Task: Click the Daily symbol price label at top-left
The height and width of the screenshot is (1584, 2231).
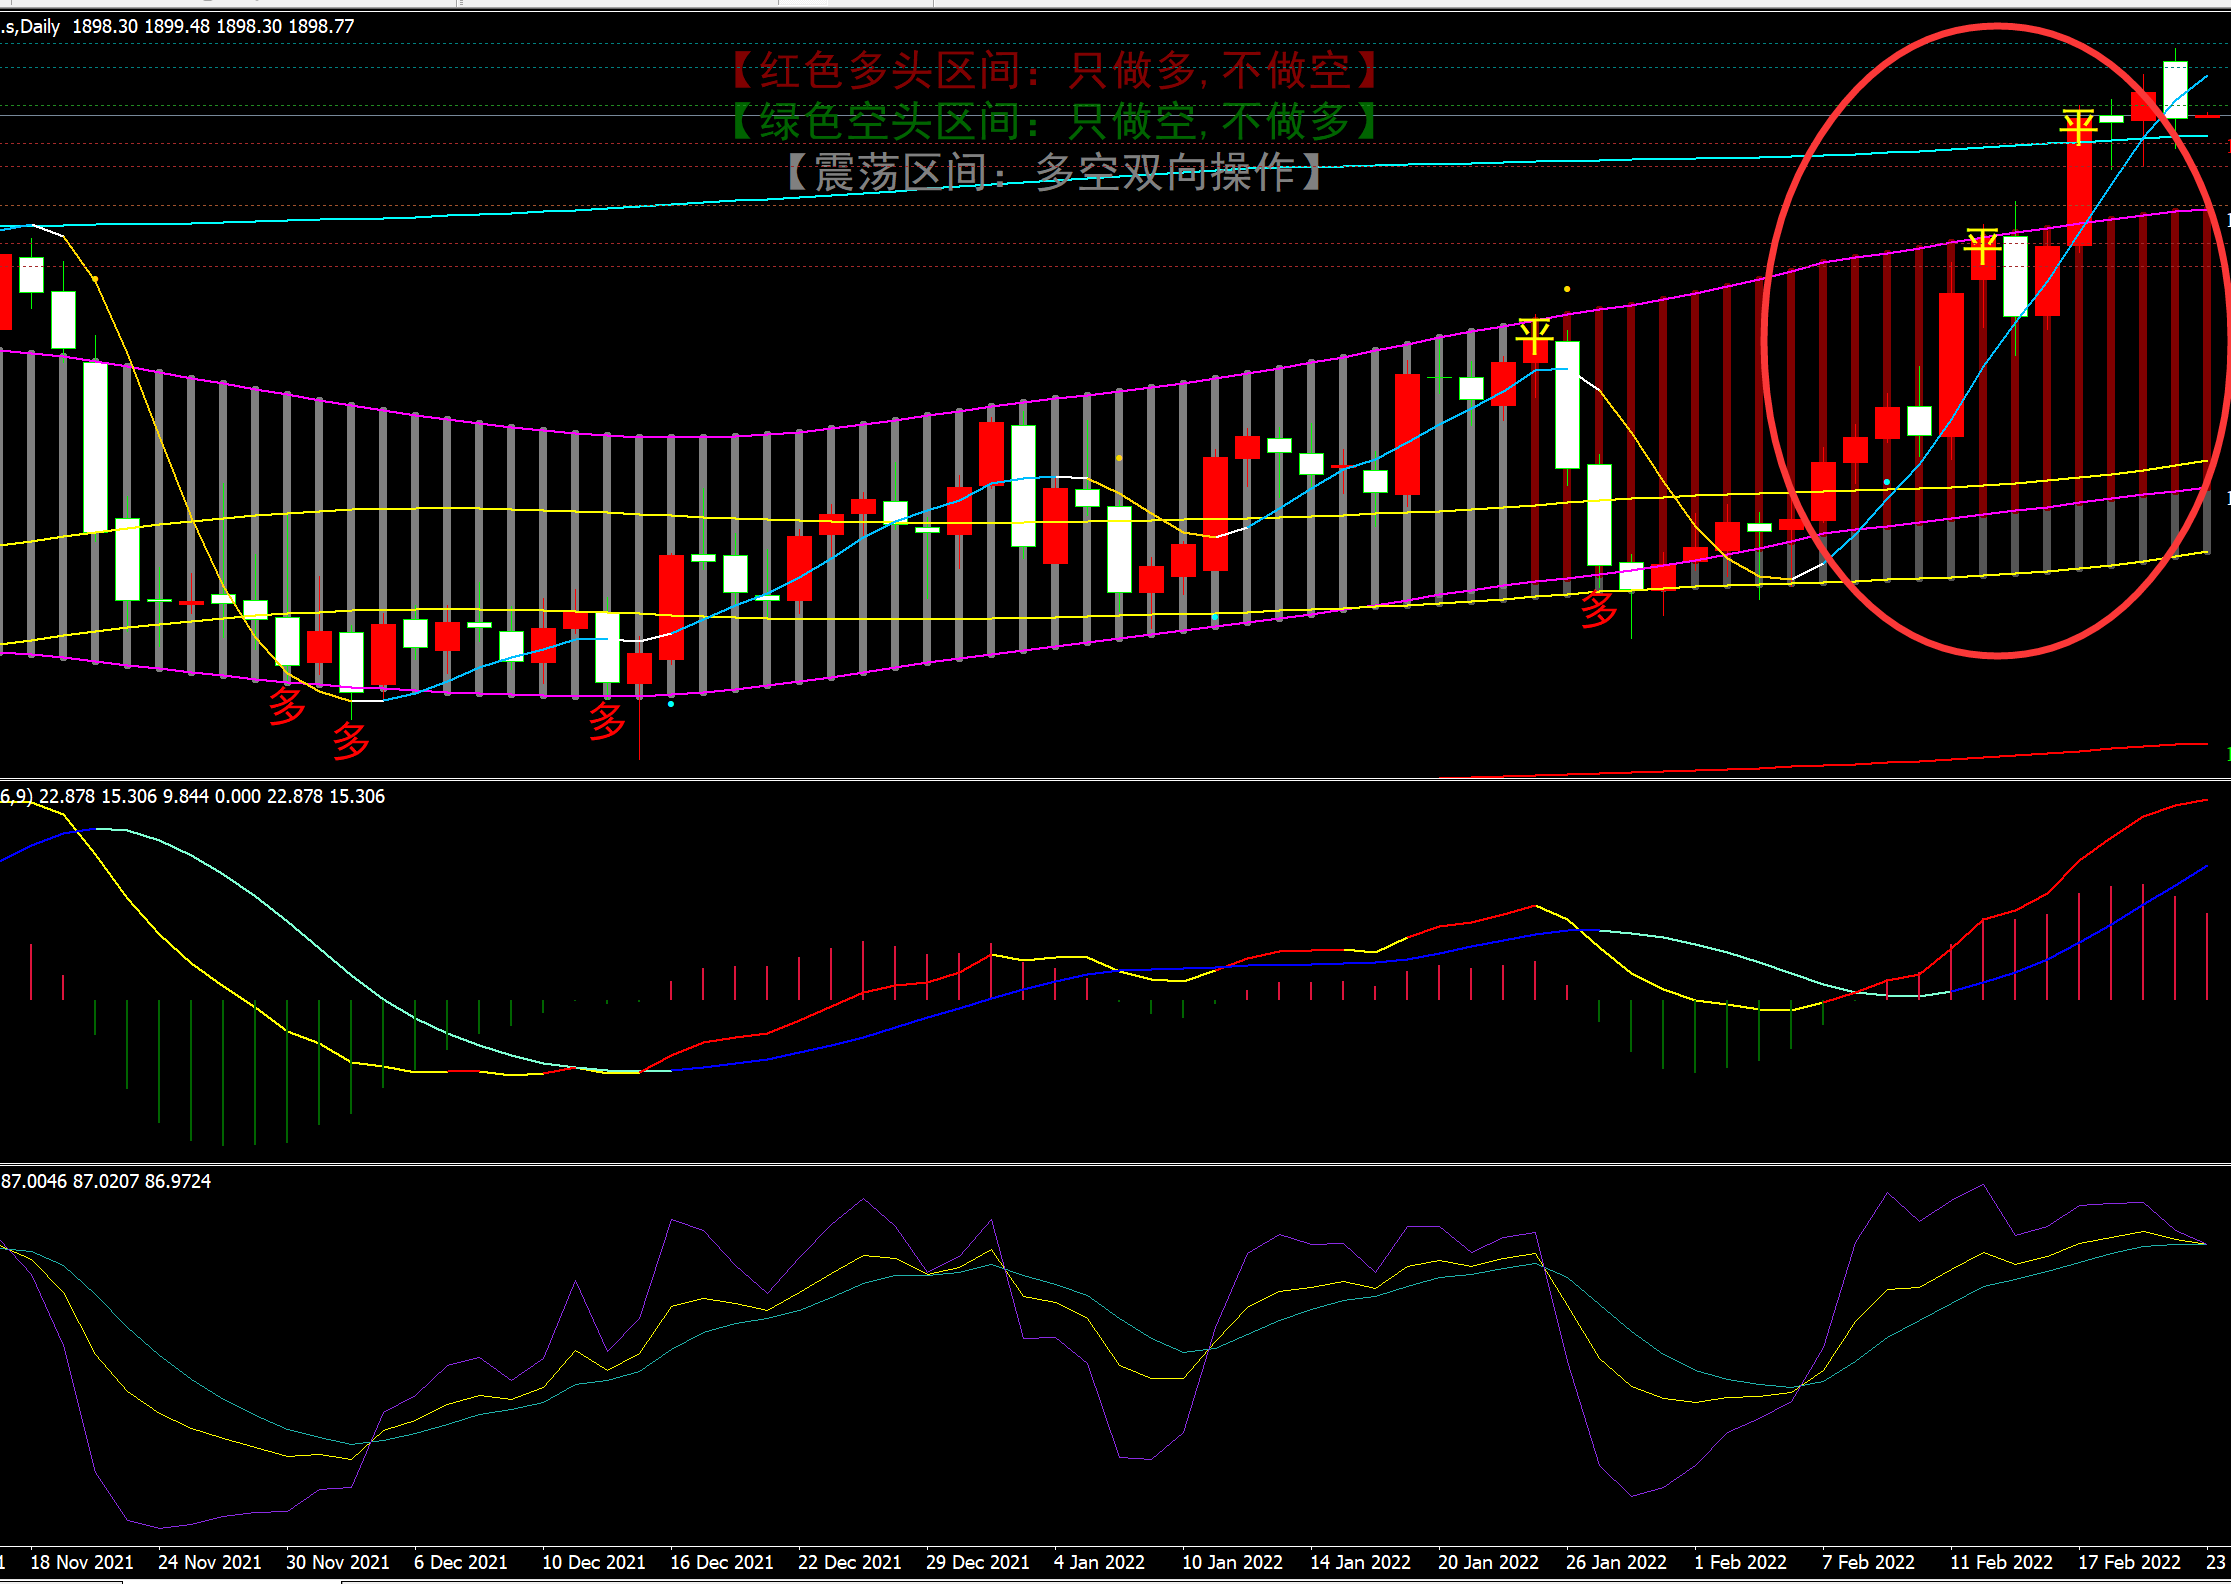Action: click(178, 26)
